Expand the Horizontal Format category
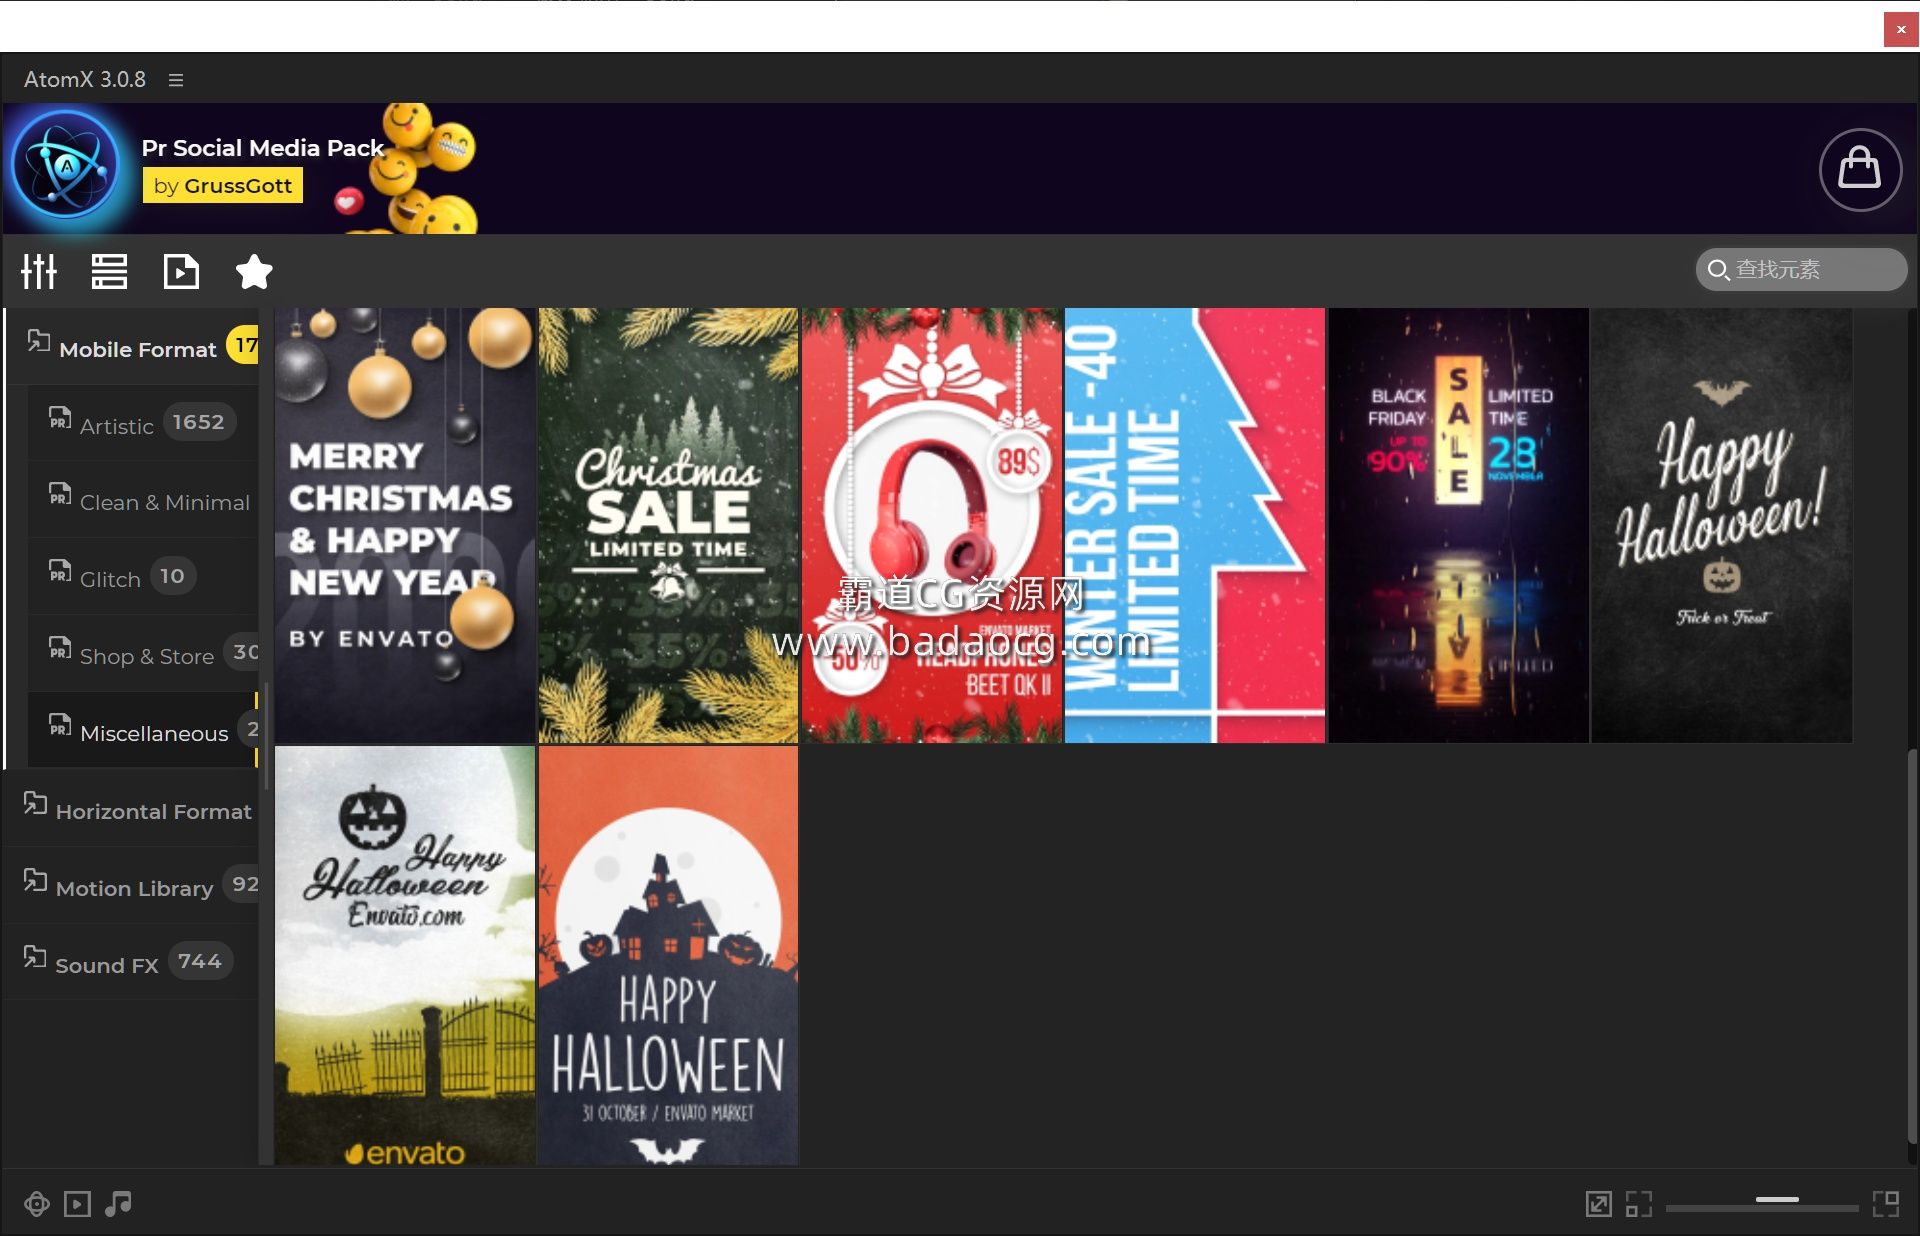The image size is (1920, 1236). pos(132,809)
